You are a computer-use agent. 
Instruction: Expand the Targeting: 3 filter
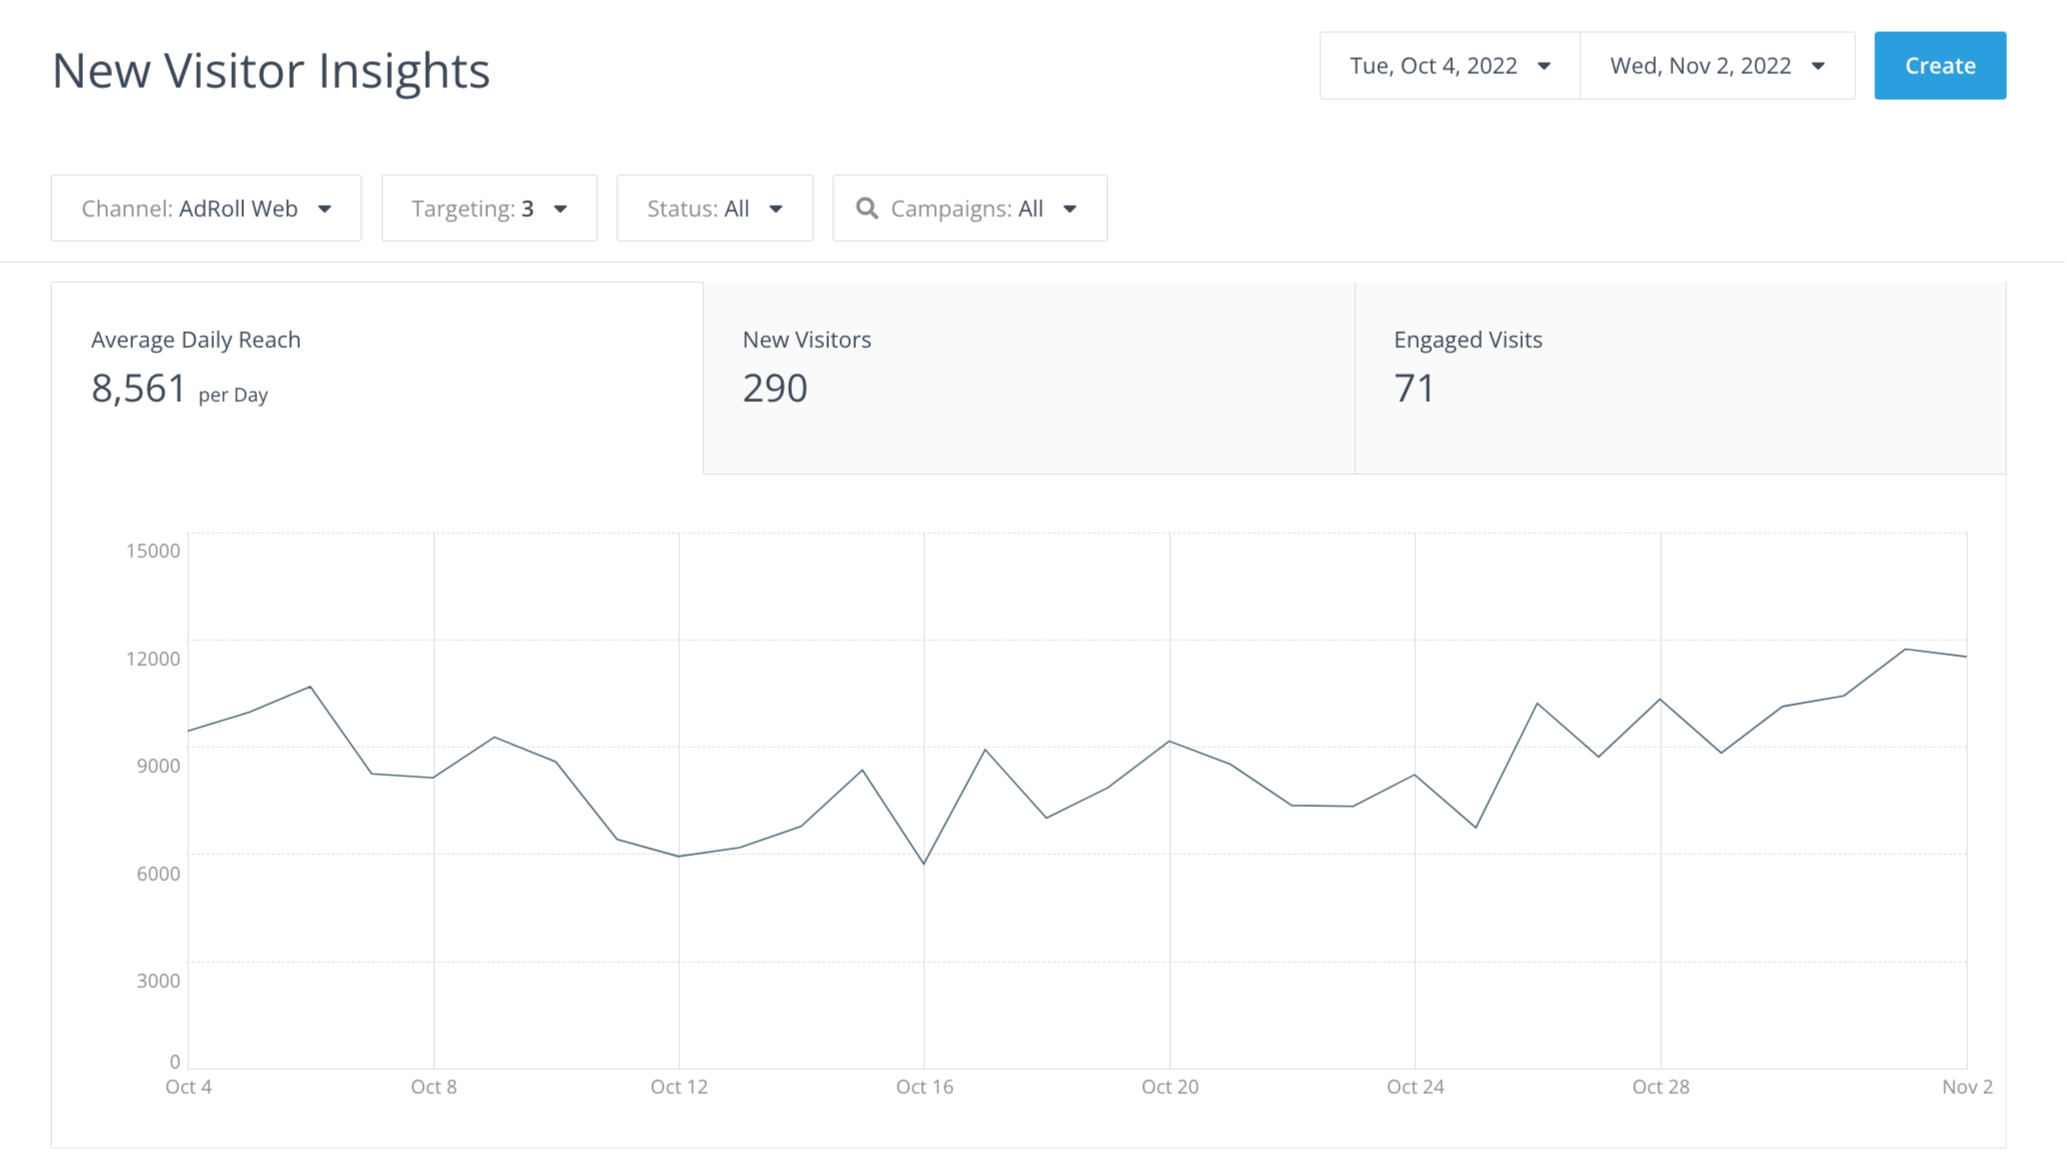point(489,208)
